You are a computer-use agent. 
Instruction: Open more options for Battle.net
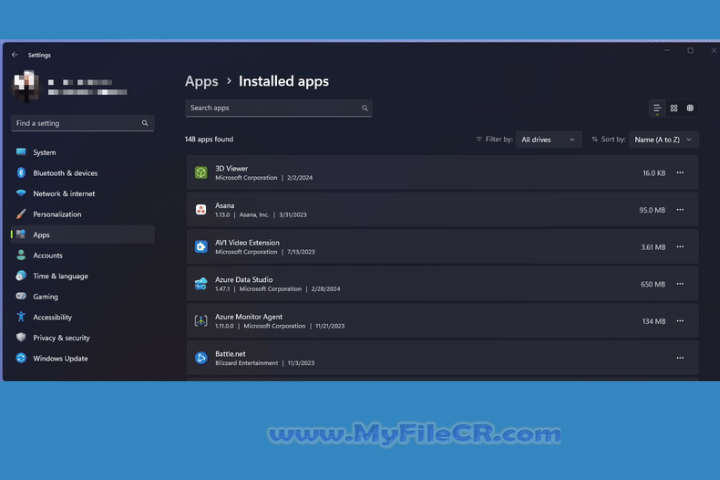[680, 358]
